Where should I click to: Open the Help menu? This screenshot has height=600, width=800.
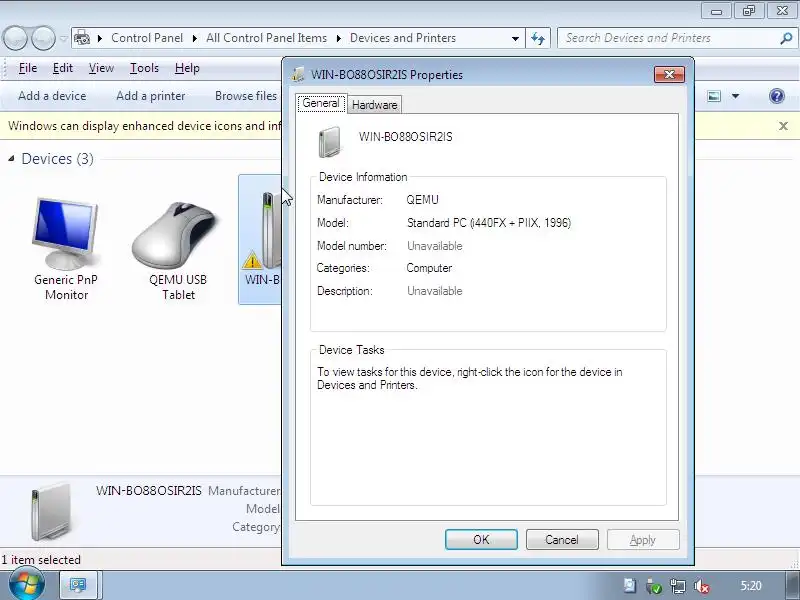point(187,68)
